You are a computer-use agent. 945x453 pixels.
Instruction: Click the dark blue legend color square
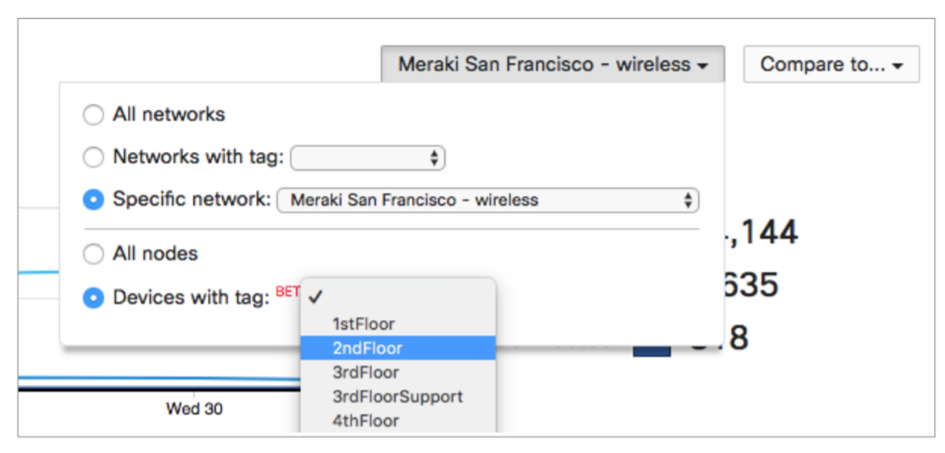pyautogui.click(x=652, y=343)
